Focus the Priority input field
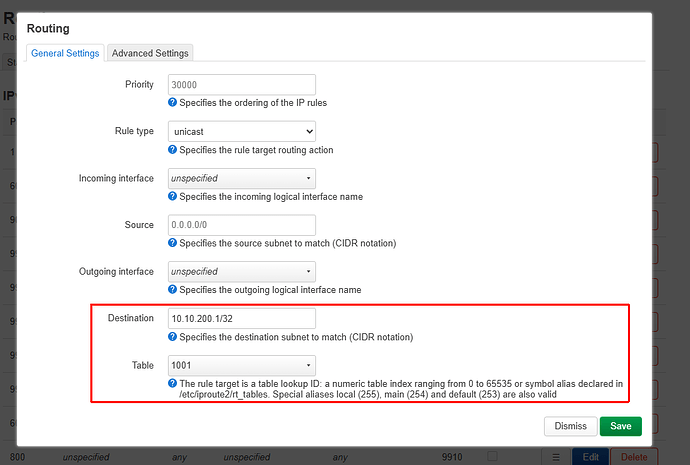Image resolution: width=690 pixels, height=465 pixels. pos(242,85)
